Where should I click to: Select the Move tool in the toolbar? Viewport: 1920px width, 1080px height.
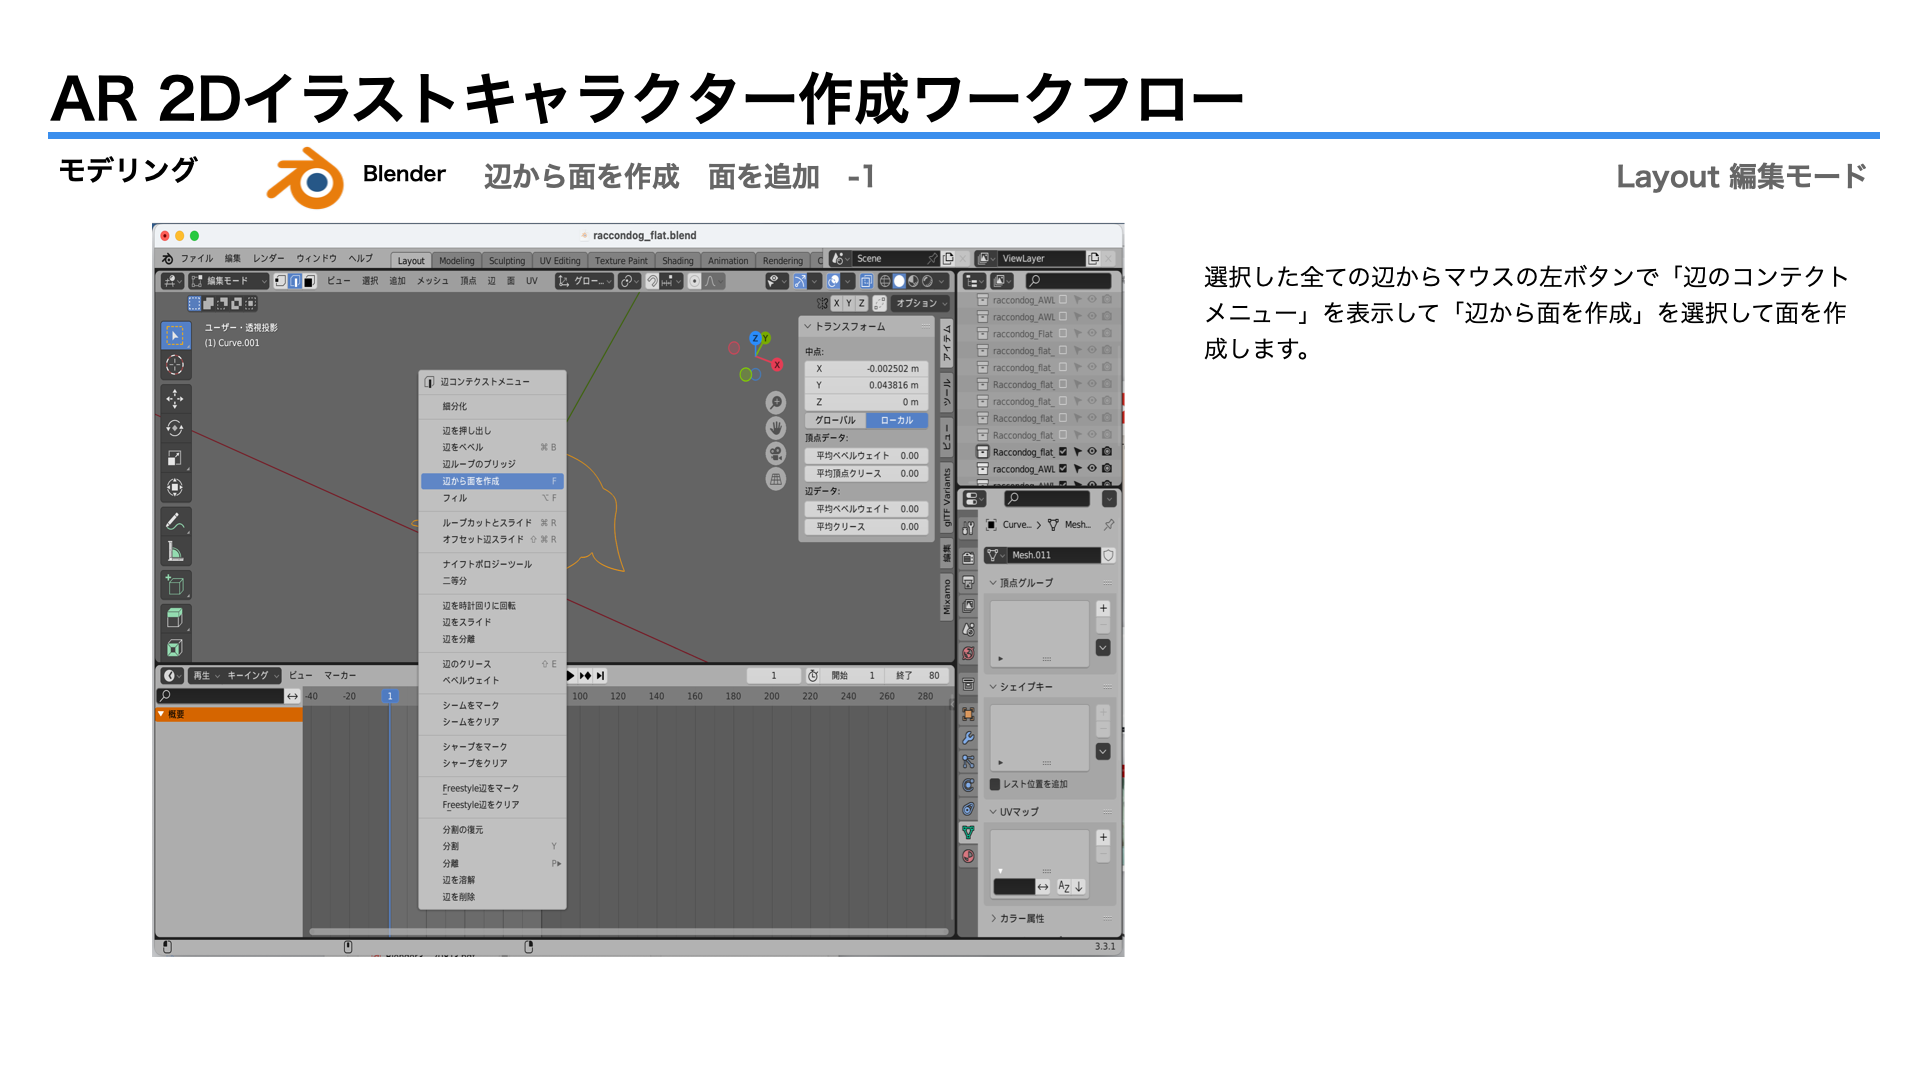tap(175, 399)
